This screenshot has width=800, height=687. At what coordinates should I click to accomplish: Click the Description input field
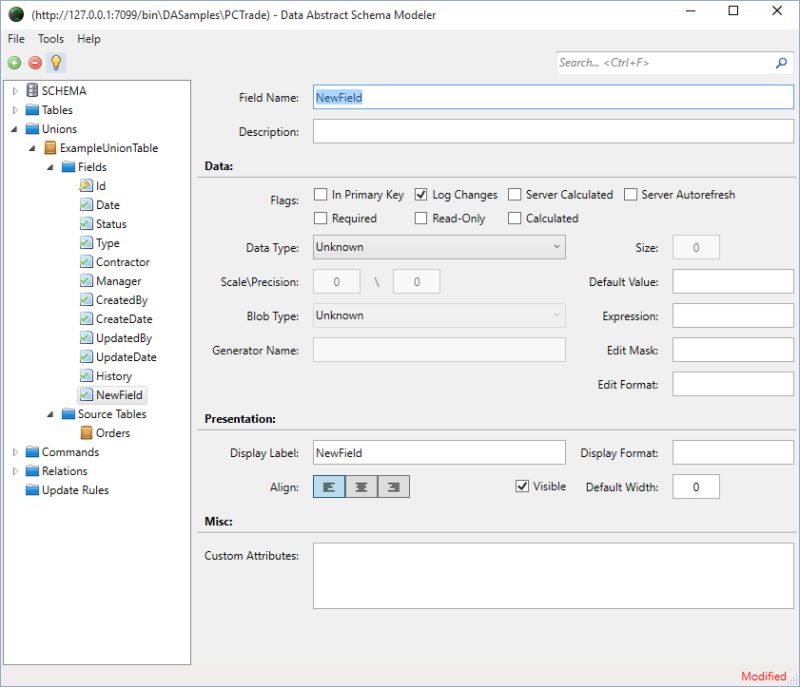click(x=553, y=132)
